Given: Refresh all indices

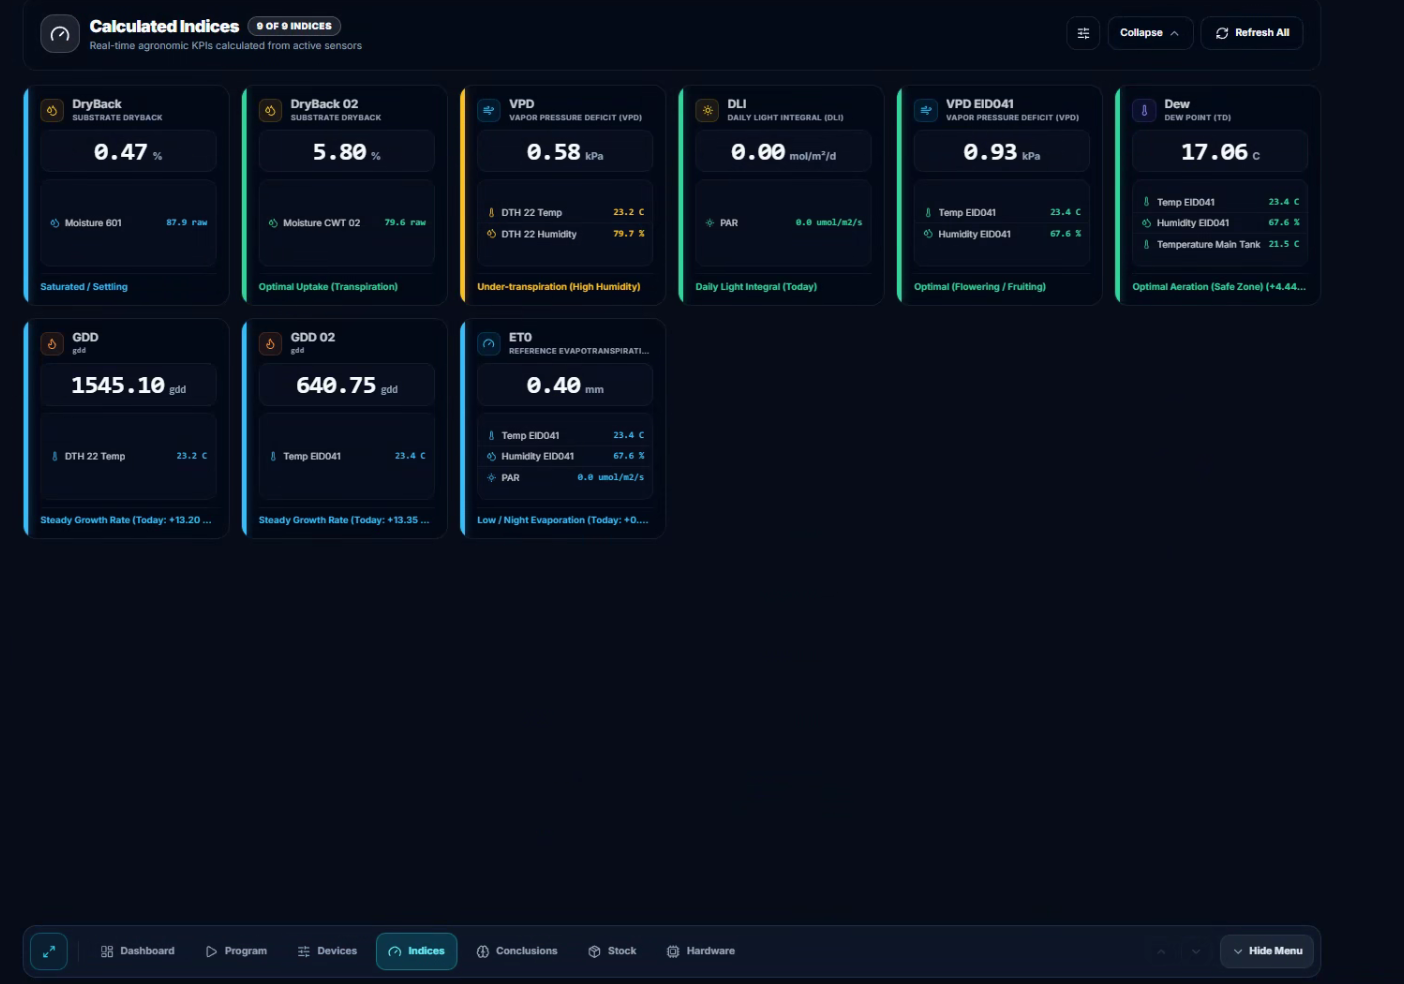Looking at the screenshot, I should [1252, 33].
